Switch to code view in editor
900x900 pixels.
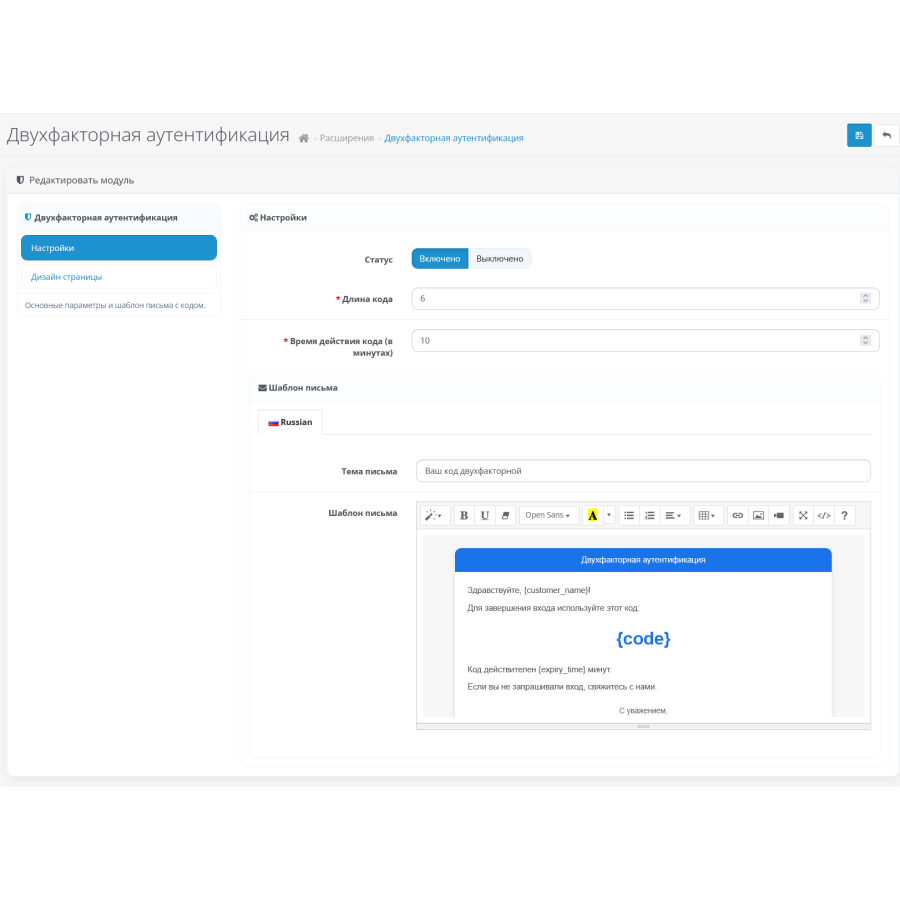(824, 515)
